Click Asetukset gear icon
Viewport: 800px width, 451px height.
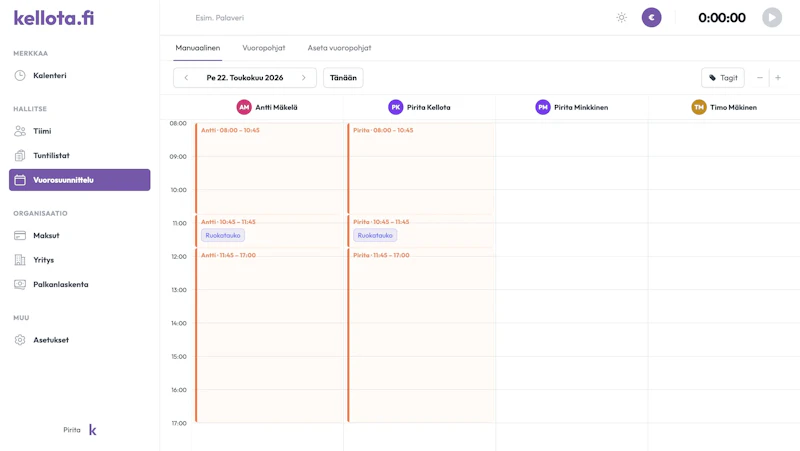[20, 340]
